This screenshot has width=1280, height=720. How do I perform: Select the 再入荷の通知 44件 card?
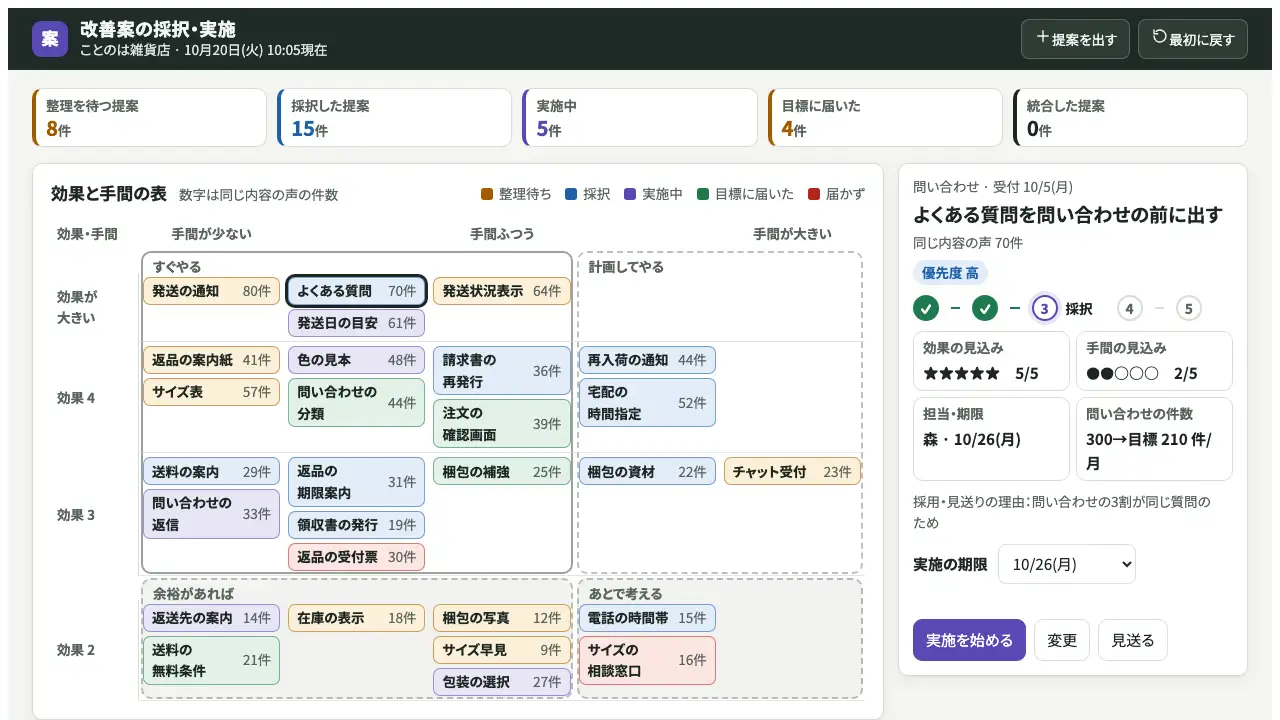pyautogui.click(x=647, y=360)
